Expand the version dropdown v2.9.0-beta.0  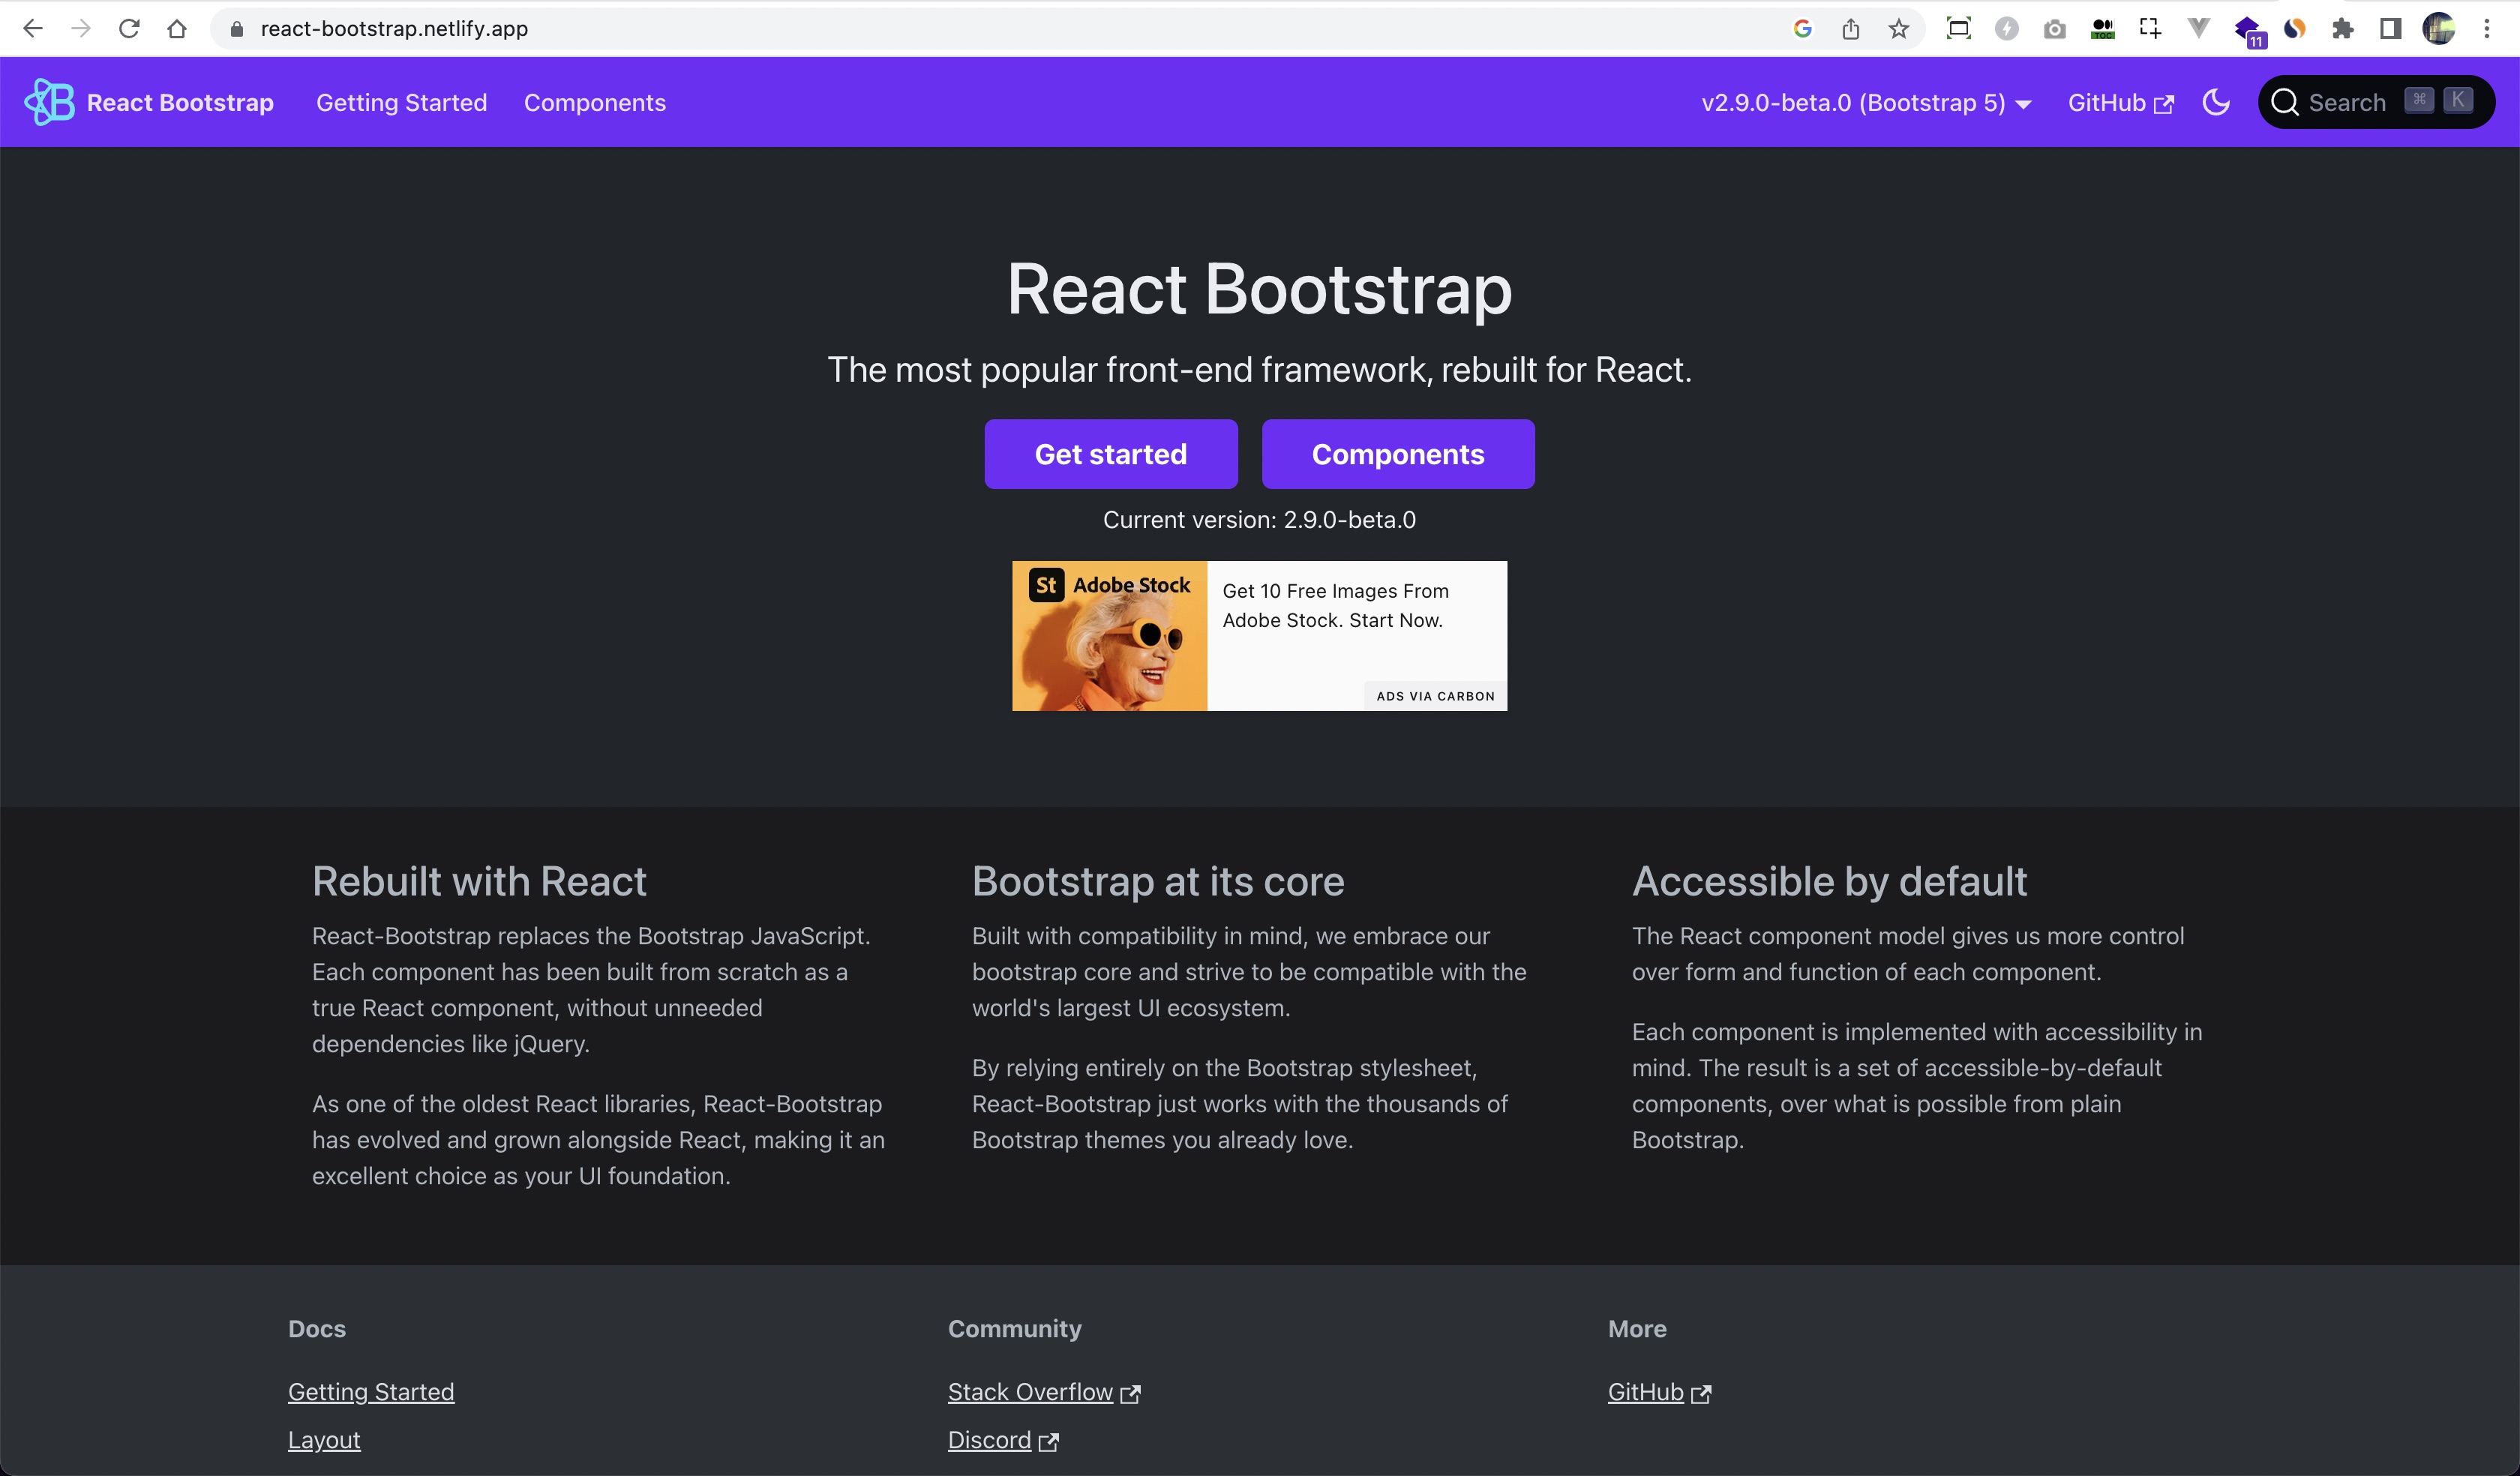tap(1867, 102)
